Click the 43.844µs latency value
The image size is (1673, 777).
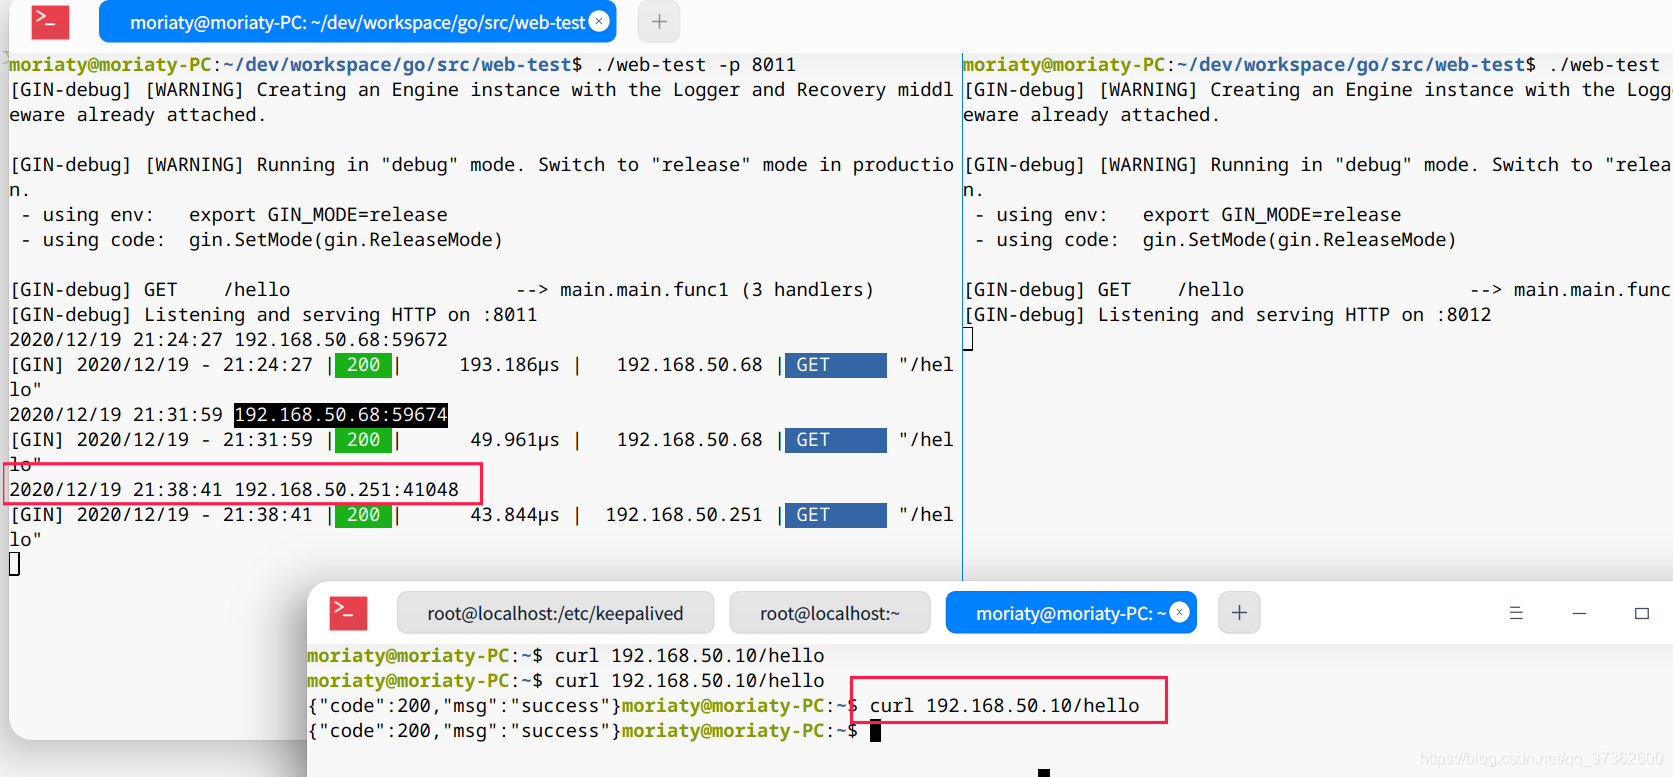coord(515,515)
